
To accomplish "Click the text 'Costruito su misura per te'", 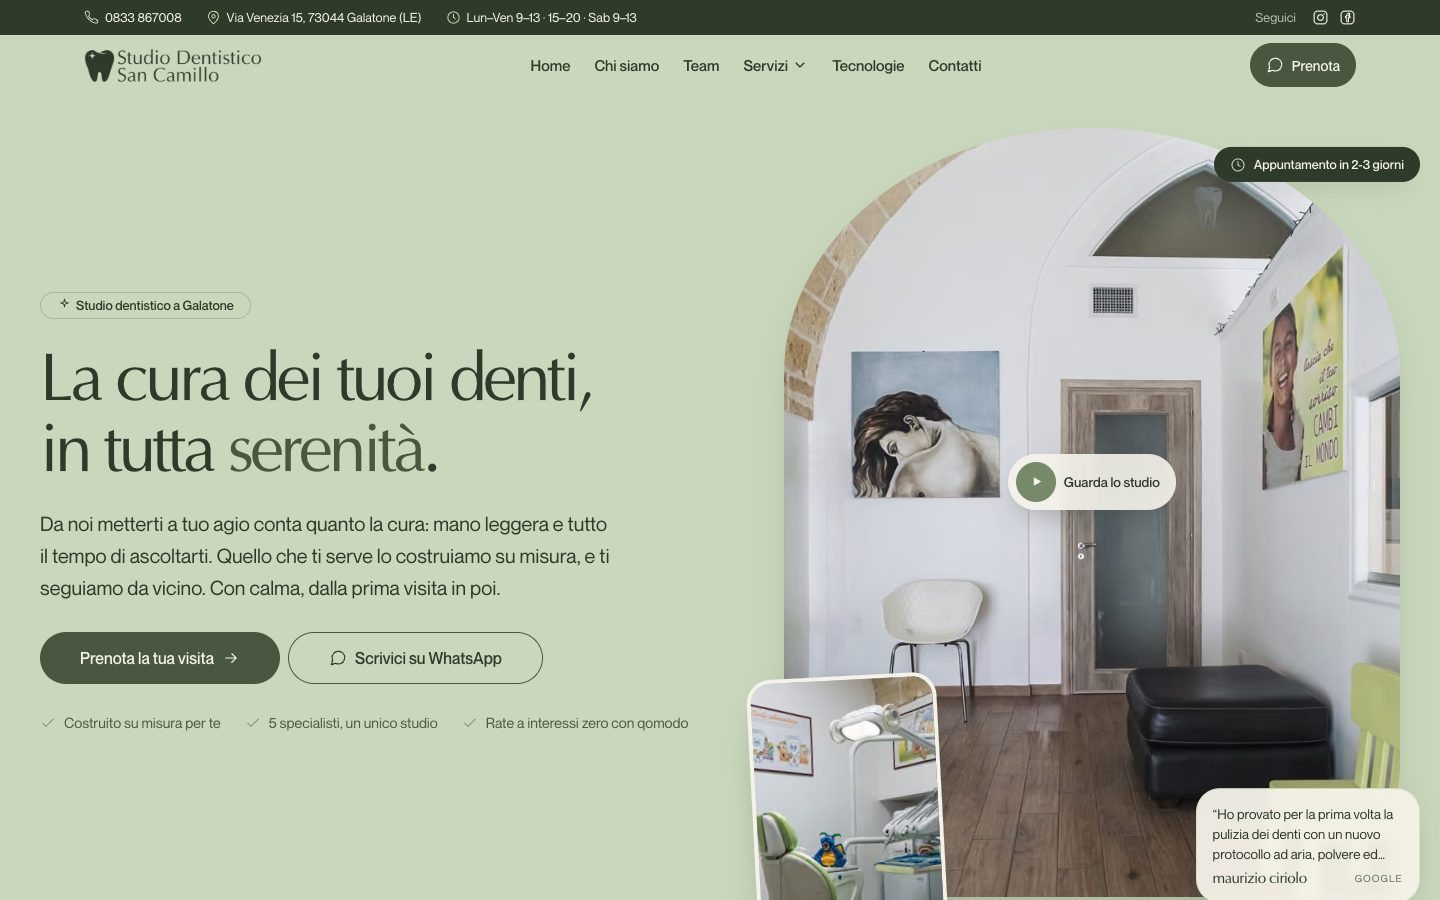I will [x=142, y=723].
